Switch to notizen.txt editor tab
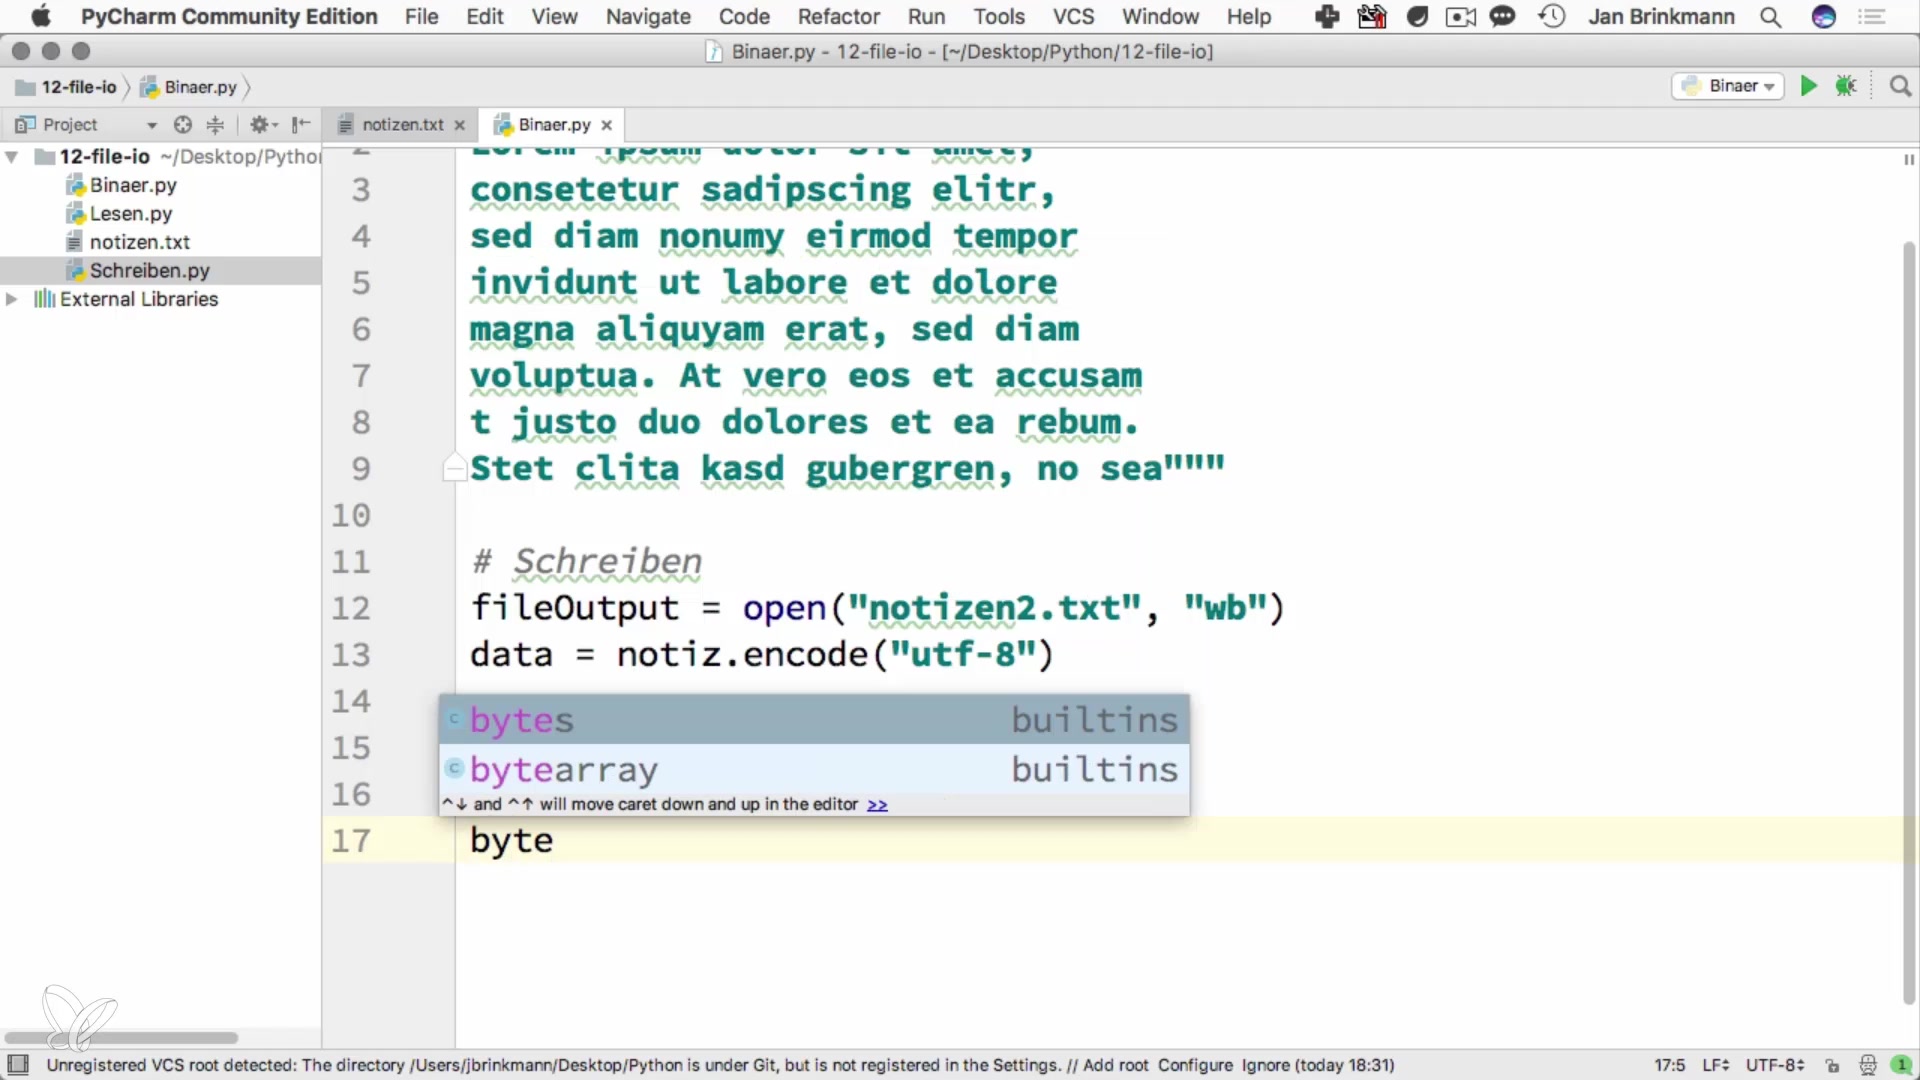The width and height of the screenshot is (1920, 1080). (402, 124)
